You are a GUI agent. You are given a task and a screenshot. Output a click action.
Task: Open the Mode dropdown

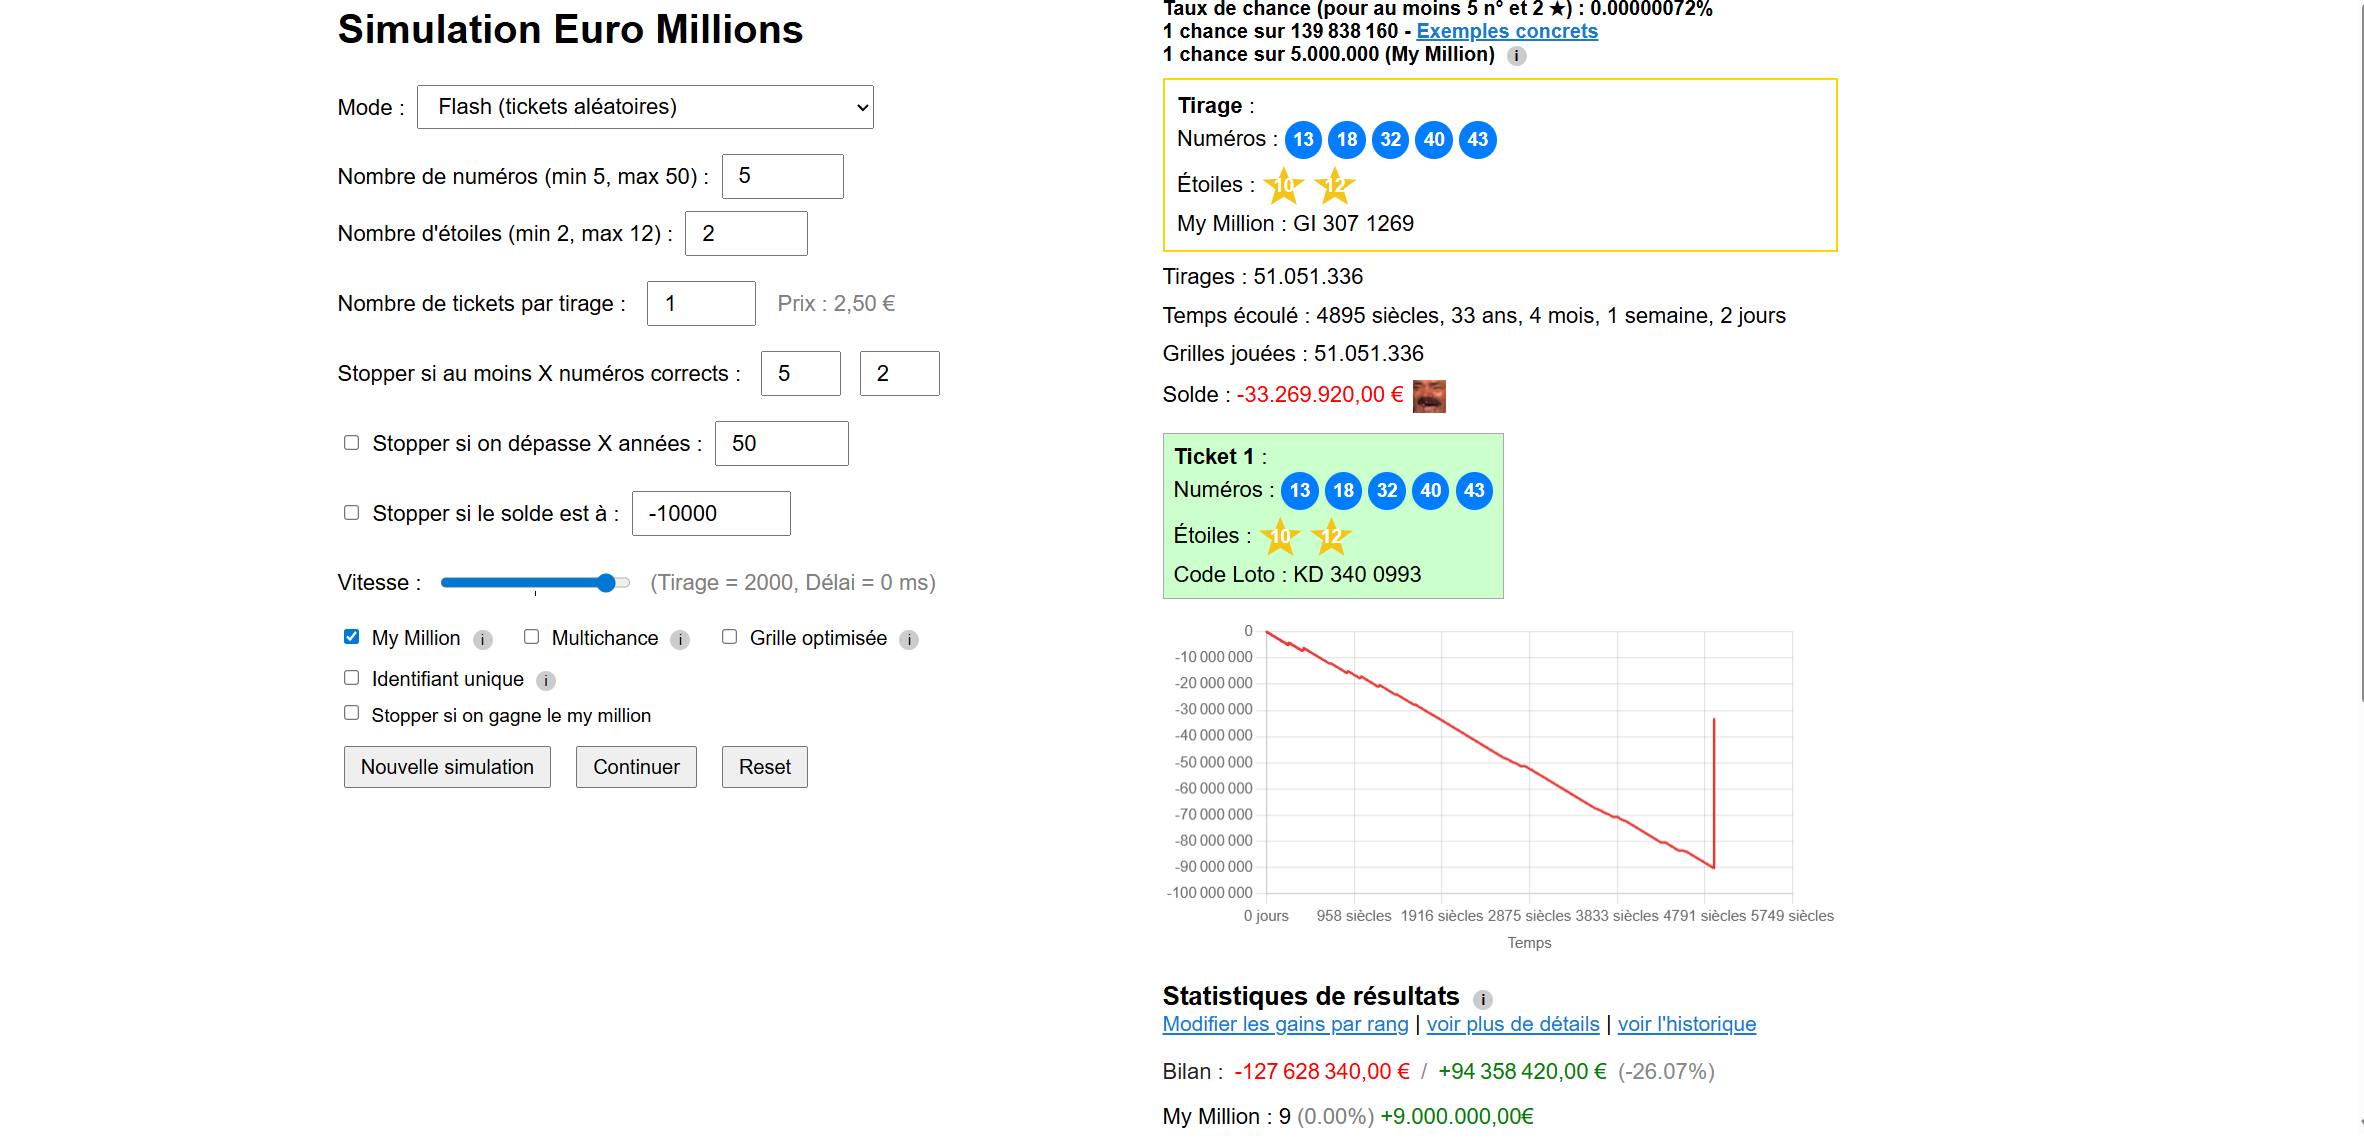click(x=645, y=107)
